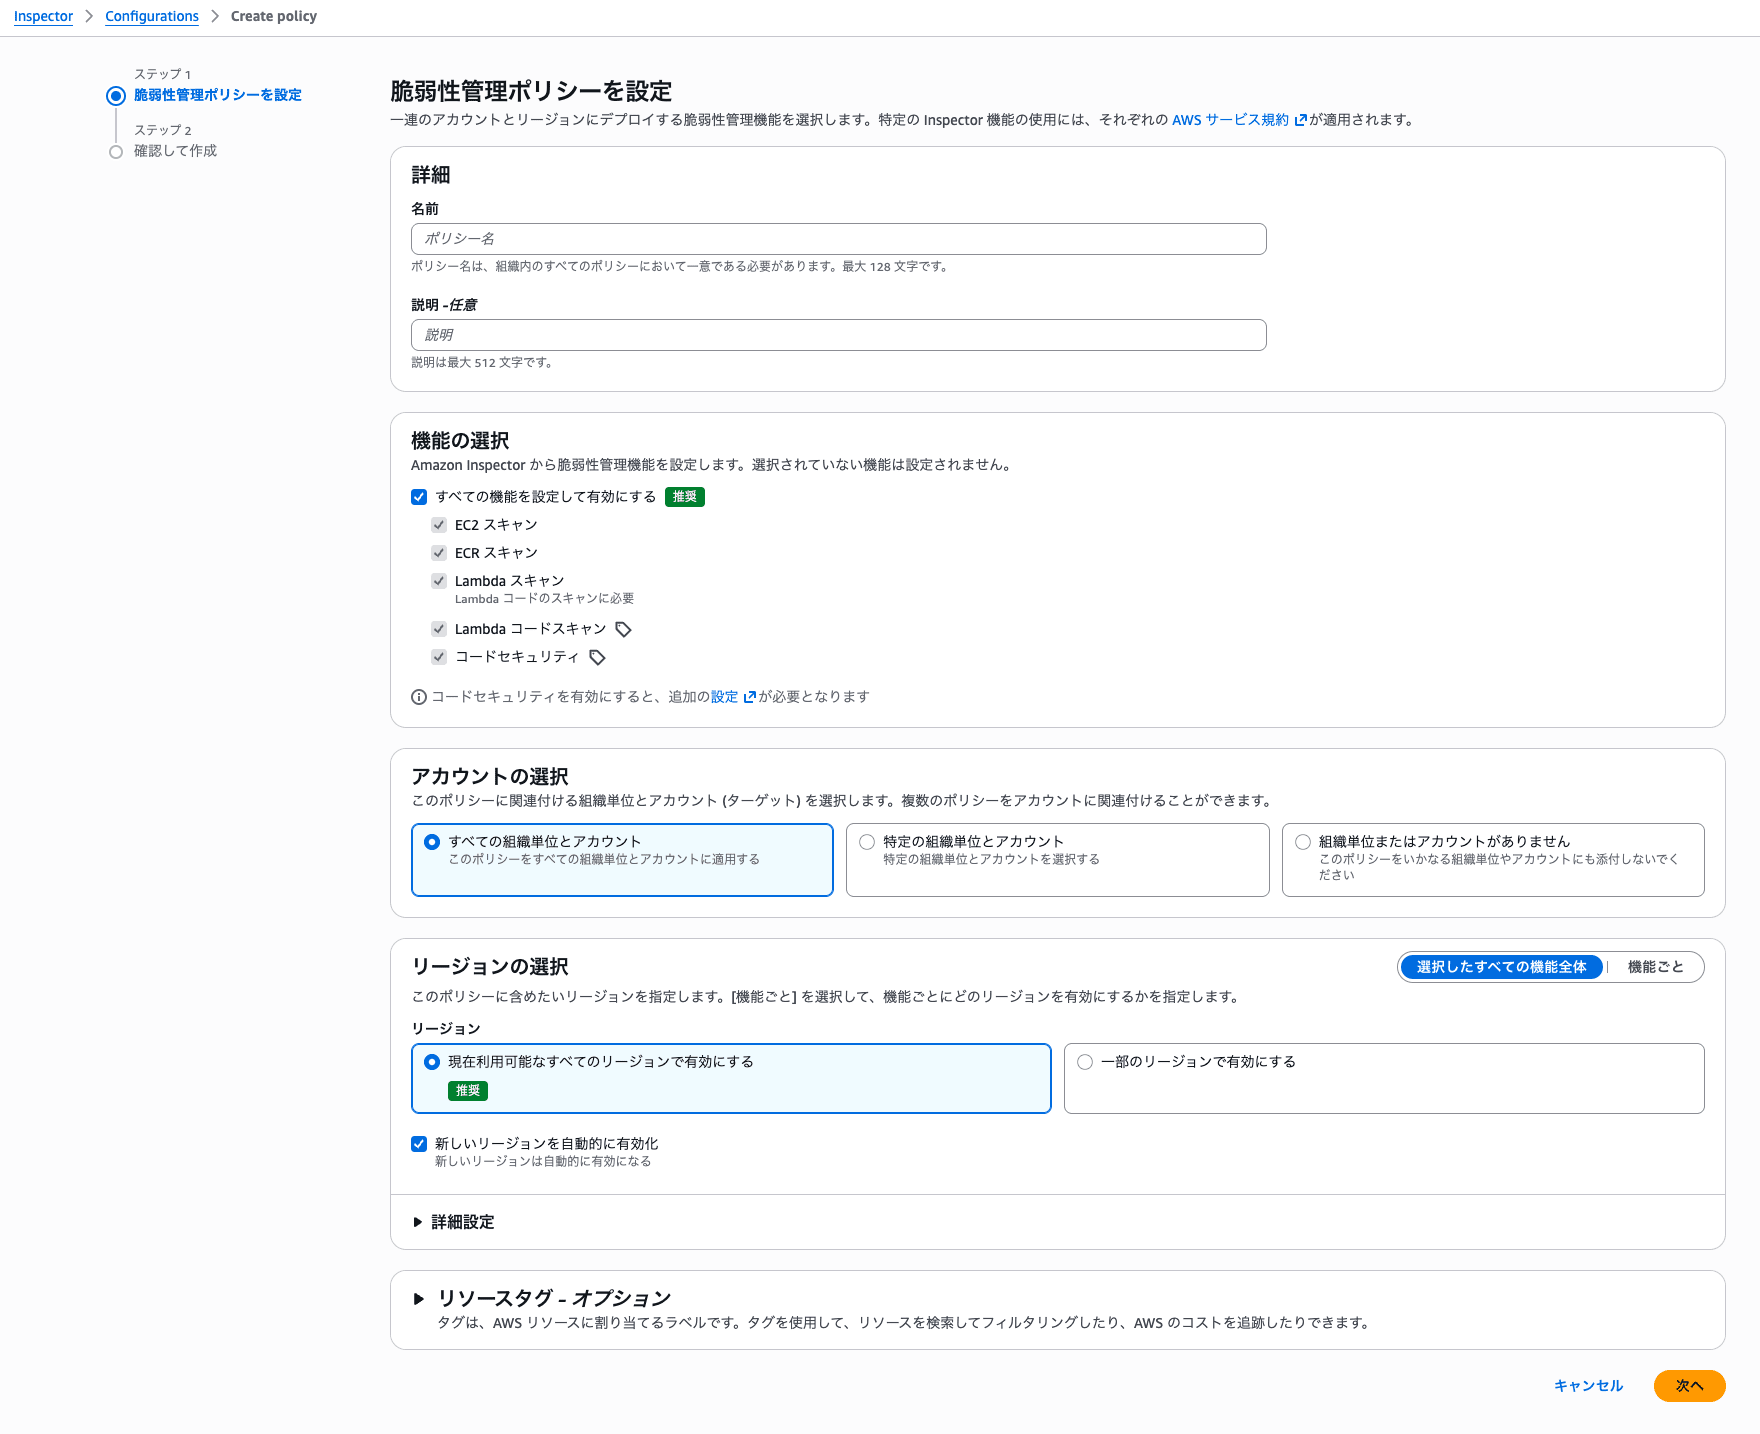Image resolution: width=1760 pixels, height=1434 pixels.
Task: Open the 設定 link for code security
Action: click(724, 697)
